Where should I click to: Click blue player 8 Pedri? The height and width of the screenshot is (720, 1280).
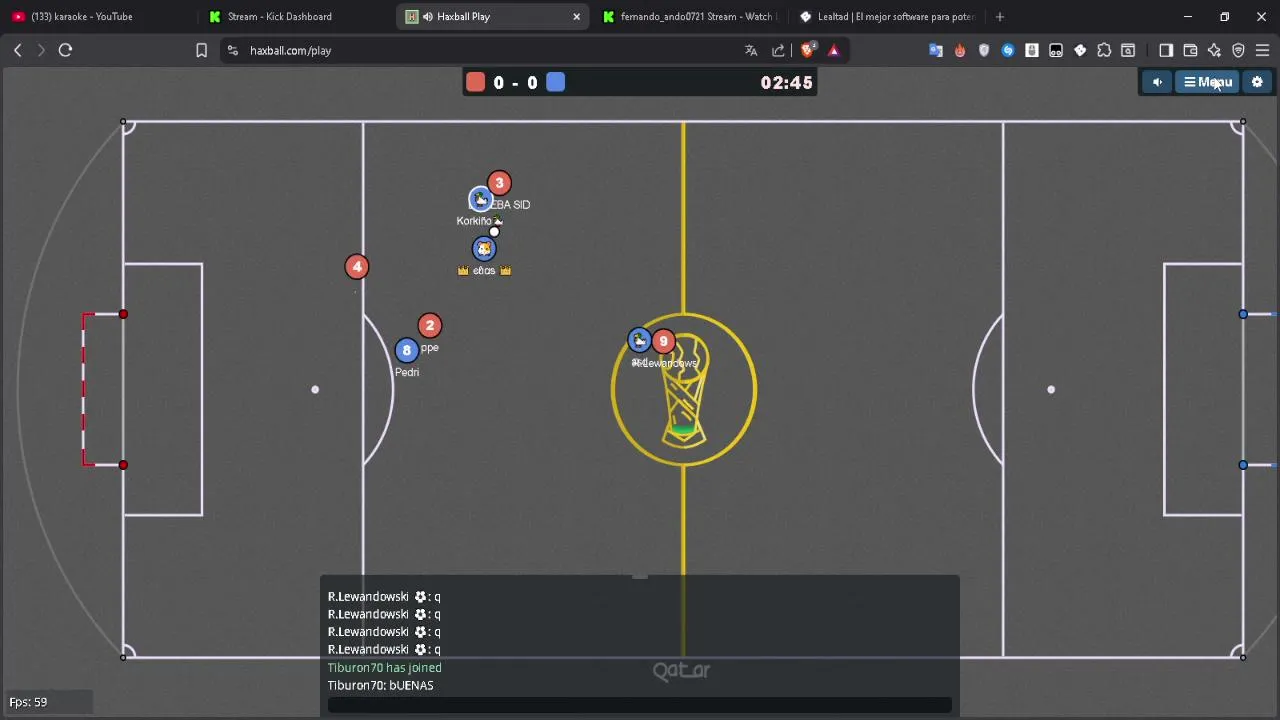[x=406, y=350]
